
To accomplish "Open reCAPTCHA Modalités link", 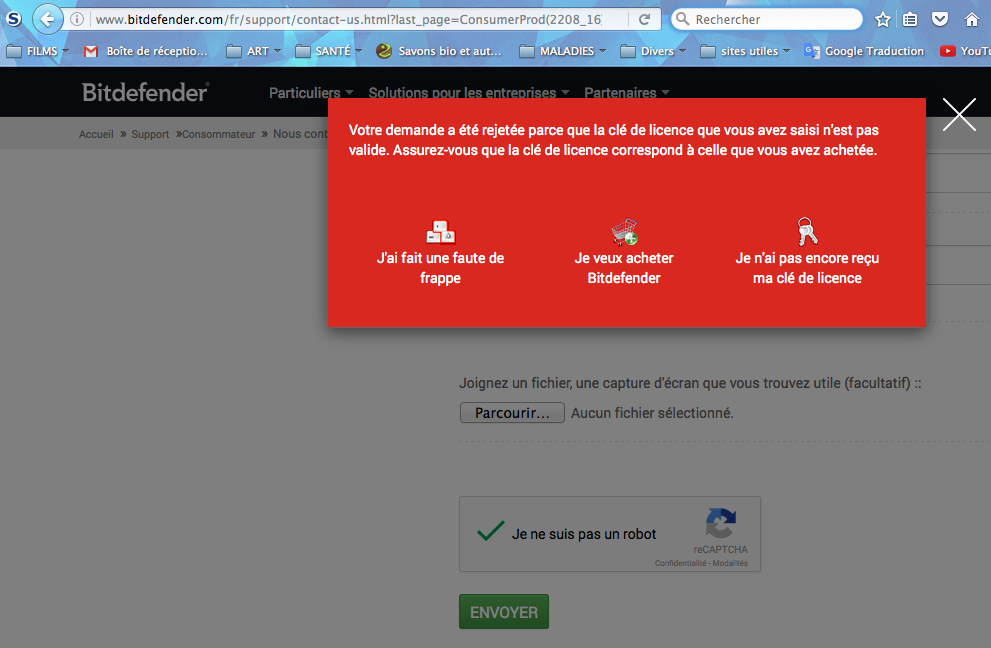I will (730, 563).
